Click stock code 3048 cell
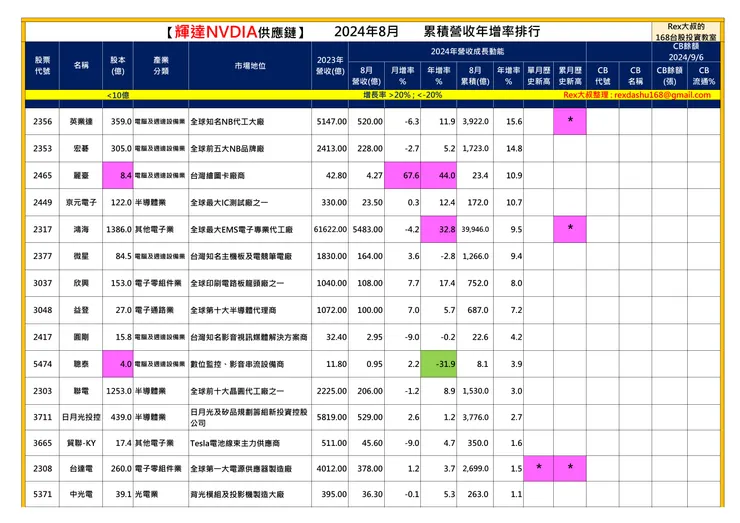The width and height of the screenshot is (740, 523). [x=42, y=310]
